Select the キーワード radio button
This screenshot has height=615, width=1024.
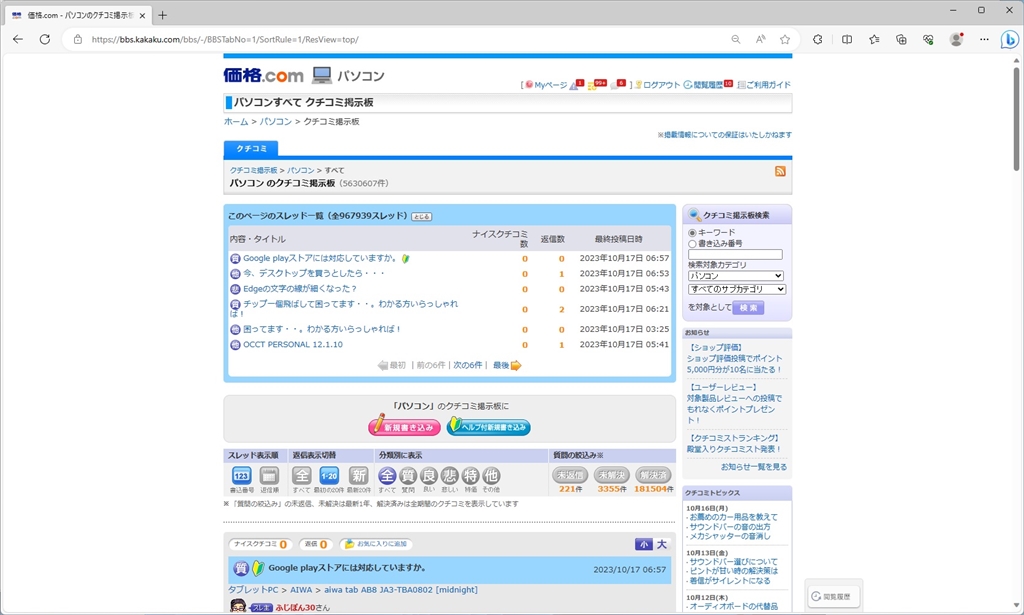pyautogui.click(x=692, y=232)
